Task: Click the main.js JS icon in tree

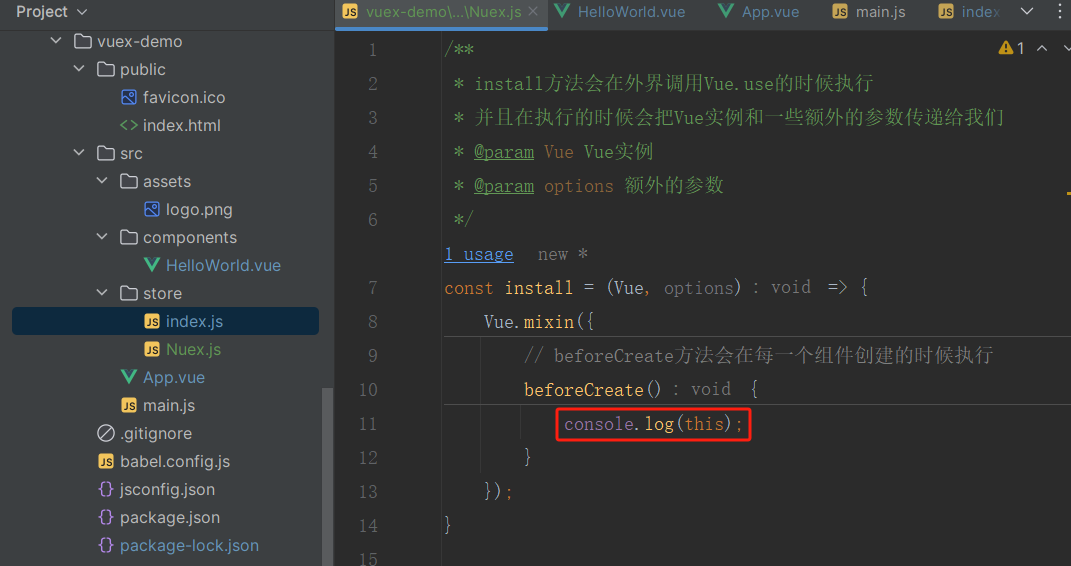Action: (128, 406)
